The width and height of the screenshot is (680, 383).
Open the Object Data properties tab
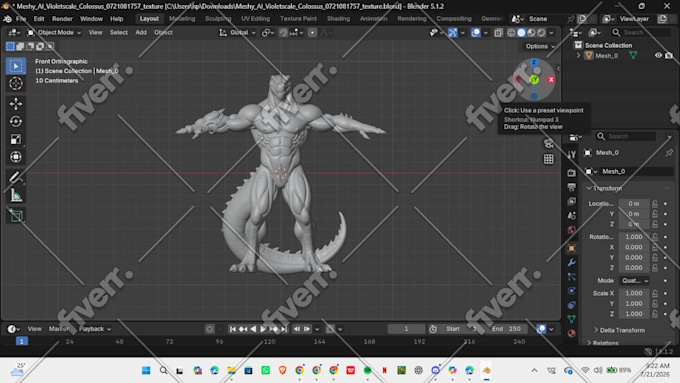pyautogui.click(x=572, y=319)
